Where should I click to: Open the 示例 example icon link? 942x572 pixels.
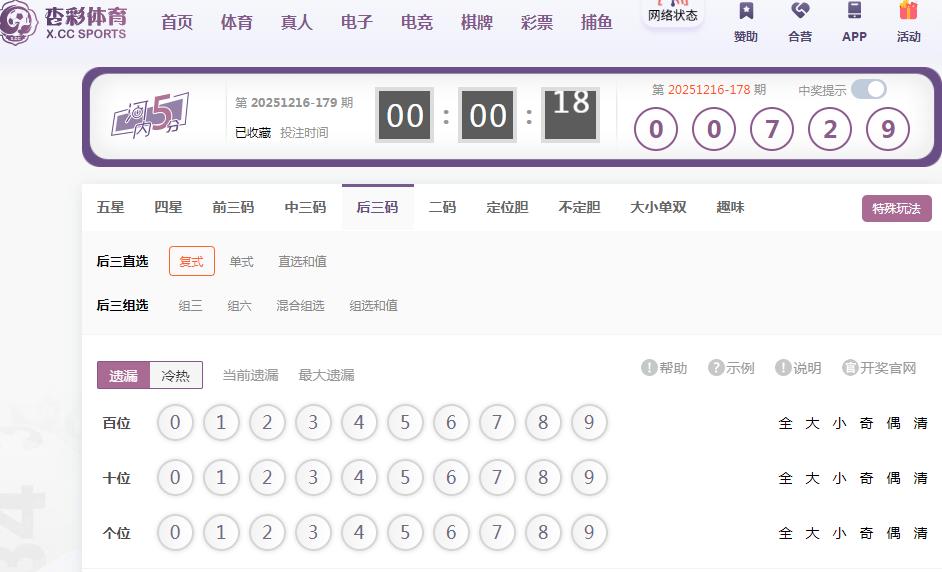[x=731, y=368]
